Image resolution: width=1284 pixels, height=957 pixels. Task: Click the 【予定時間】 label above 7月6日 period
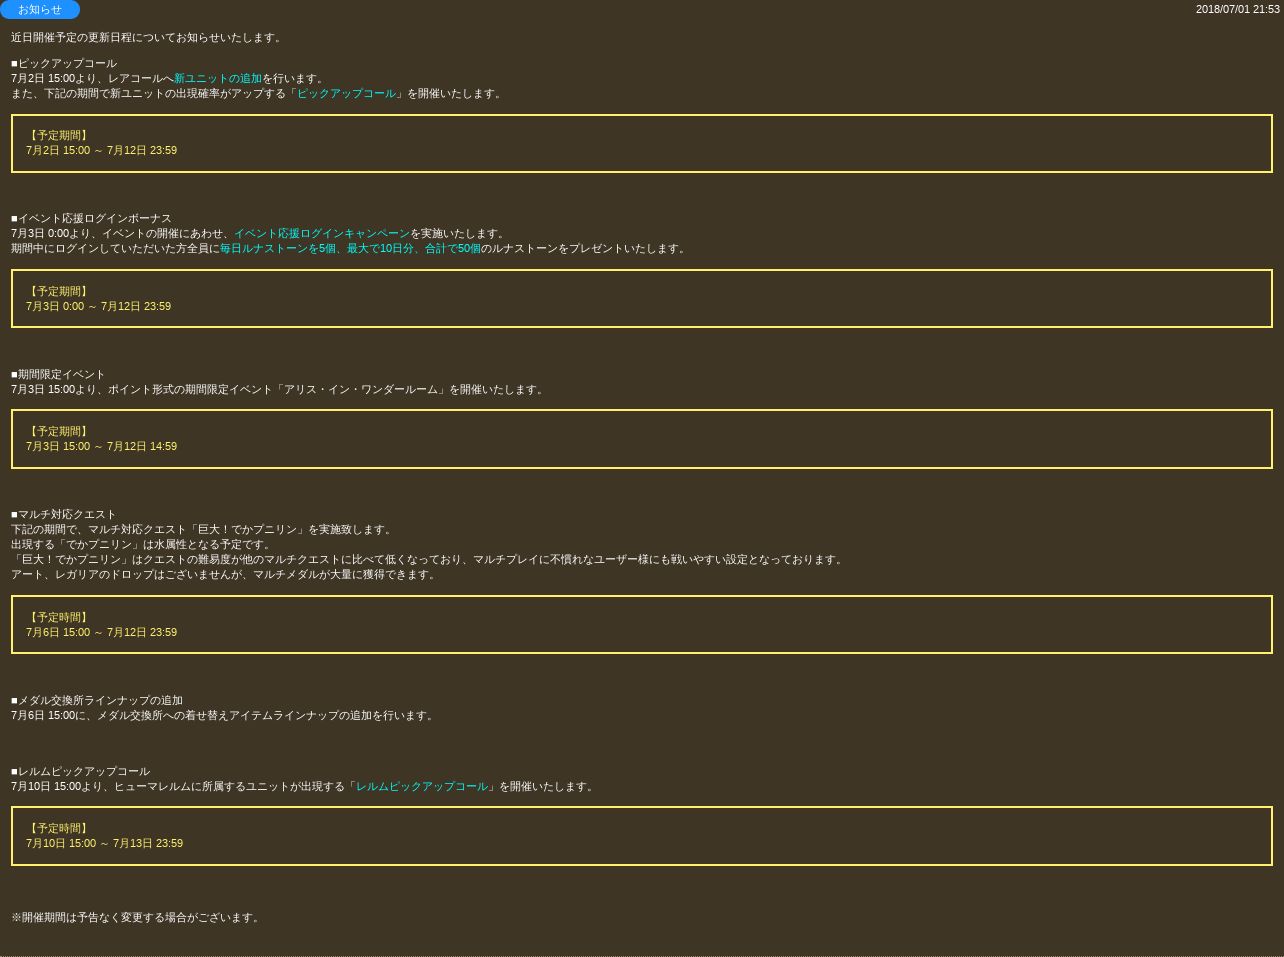tap(59, 618)
